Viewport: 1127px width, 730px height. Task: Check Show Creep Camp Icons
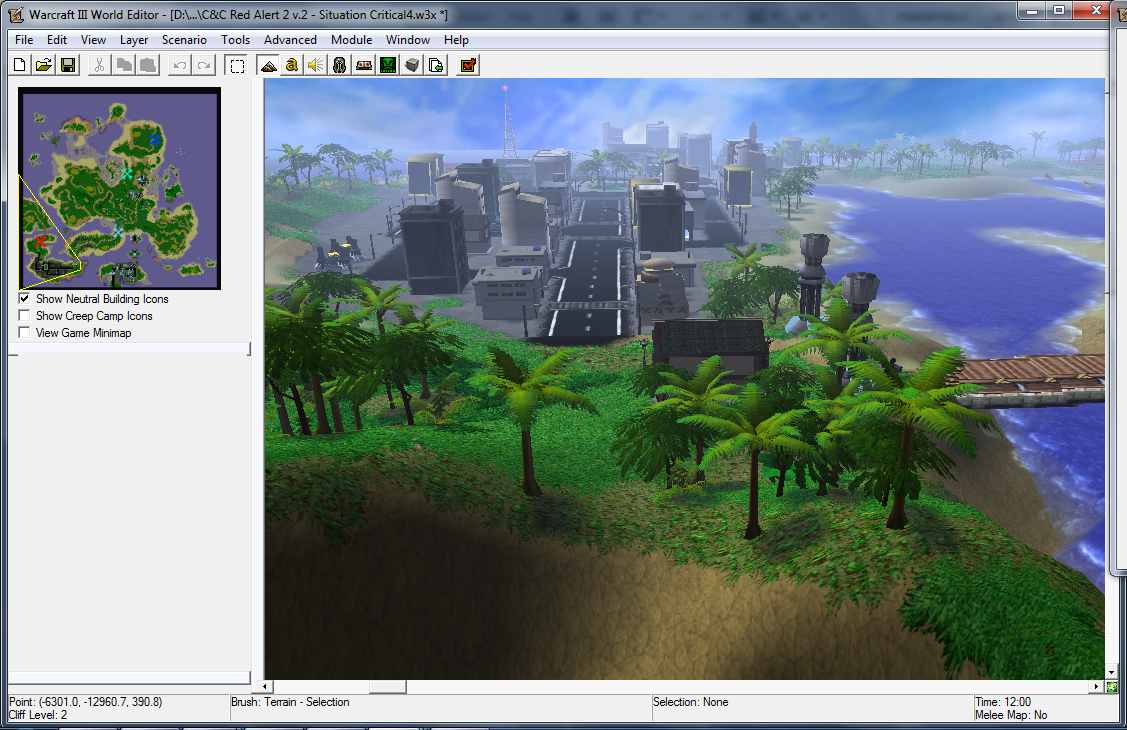click(24, 315)
